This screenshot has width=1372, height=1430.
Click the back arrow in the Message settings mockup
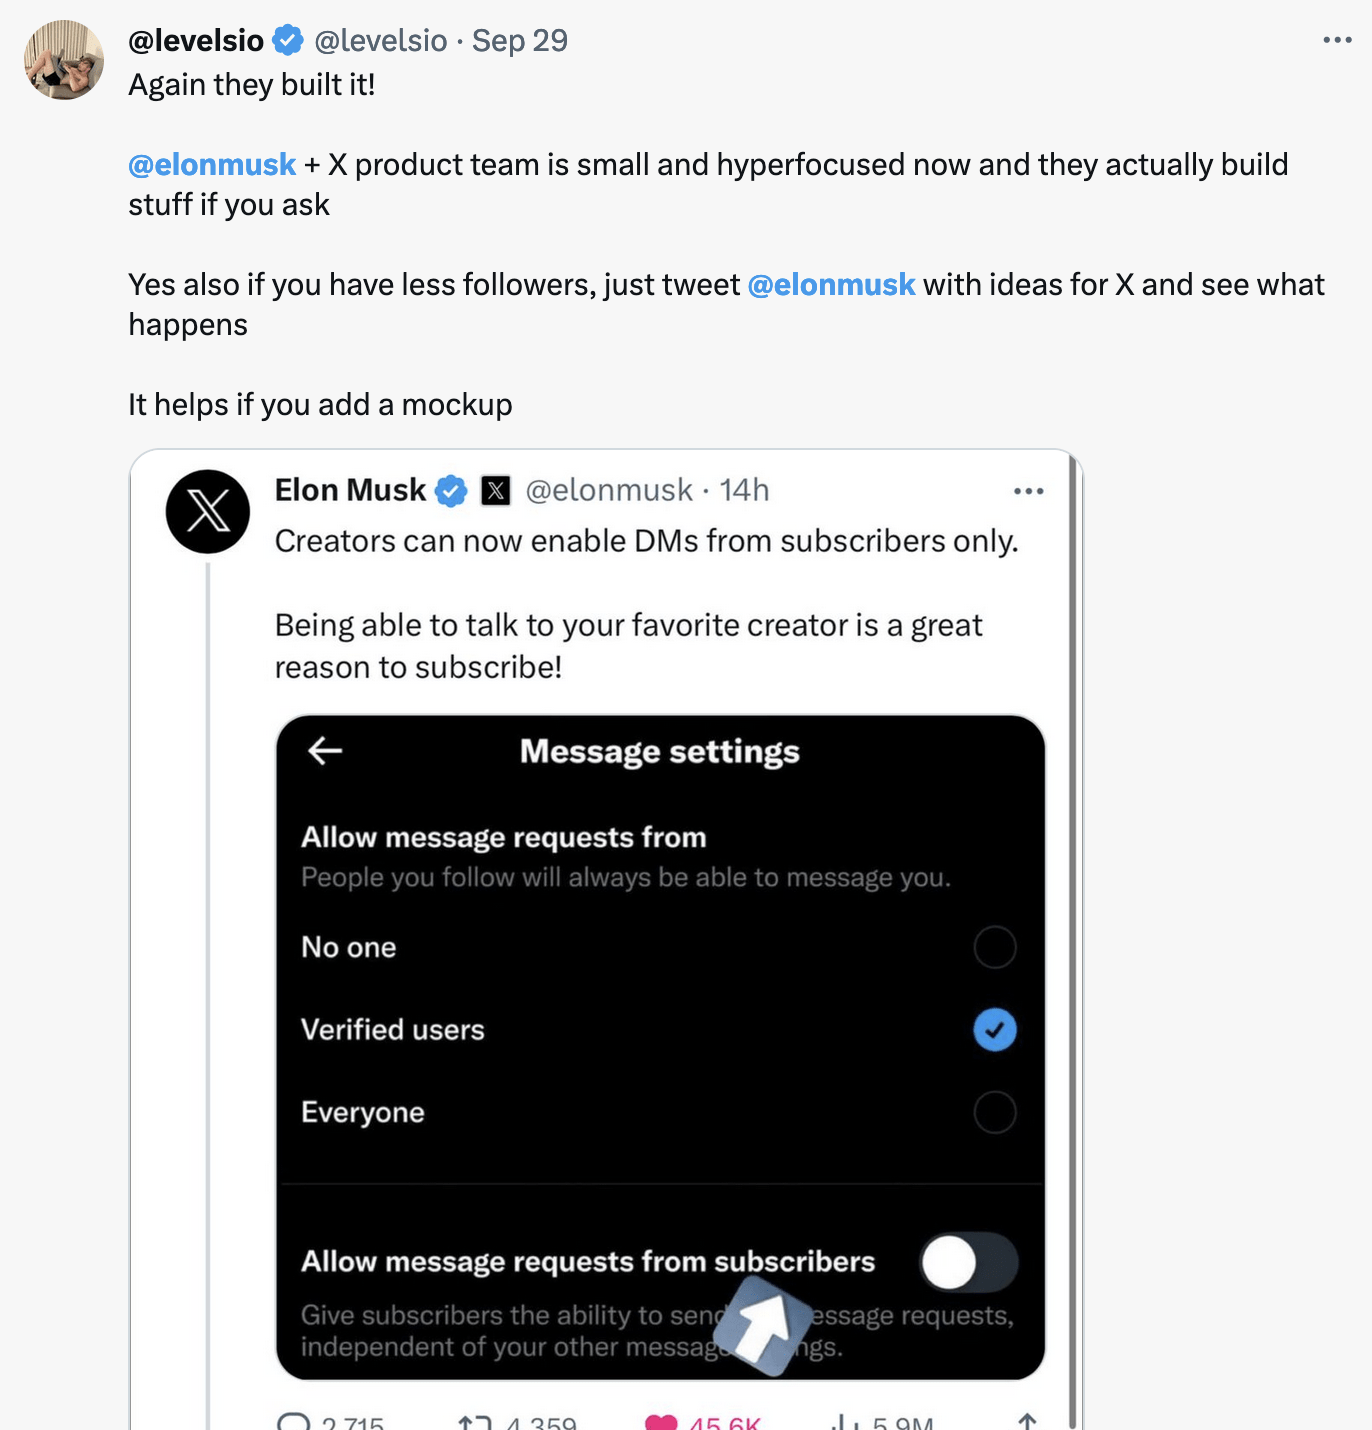tap(324, 752)
